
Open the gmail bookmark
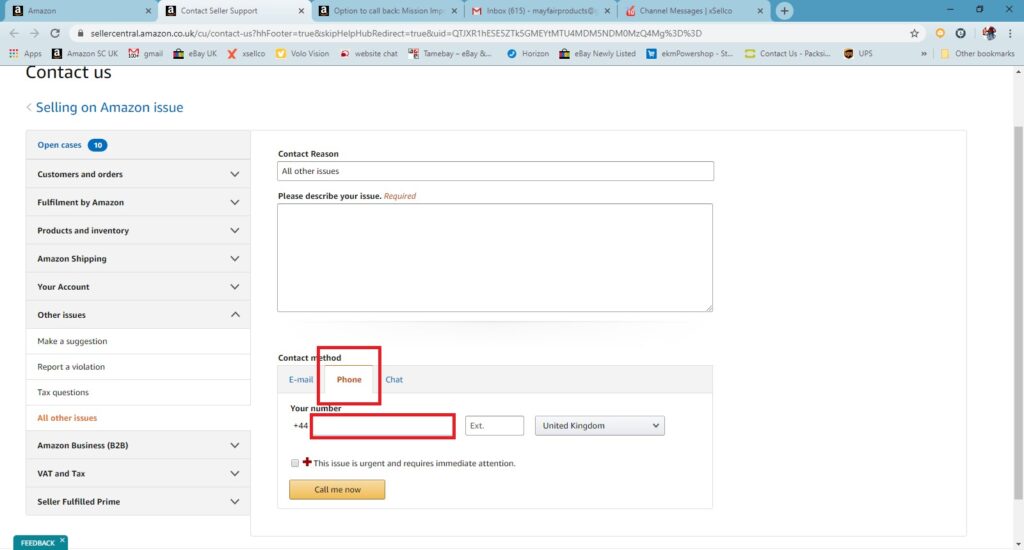pos(146,54)
